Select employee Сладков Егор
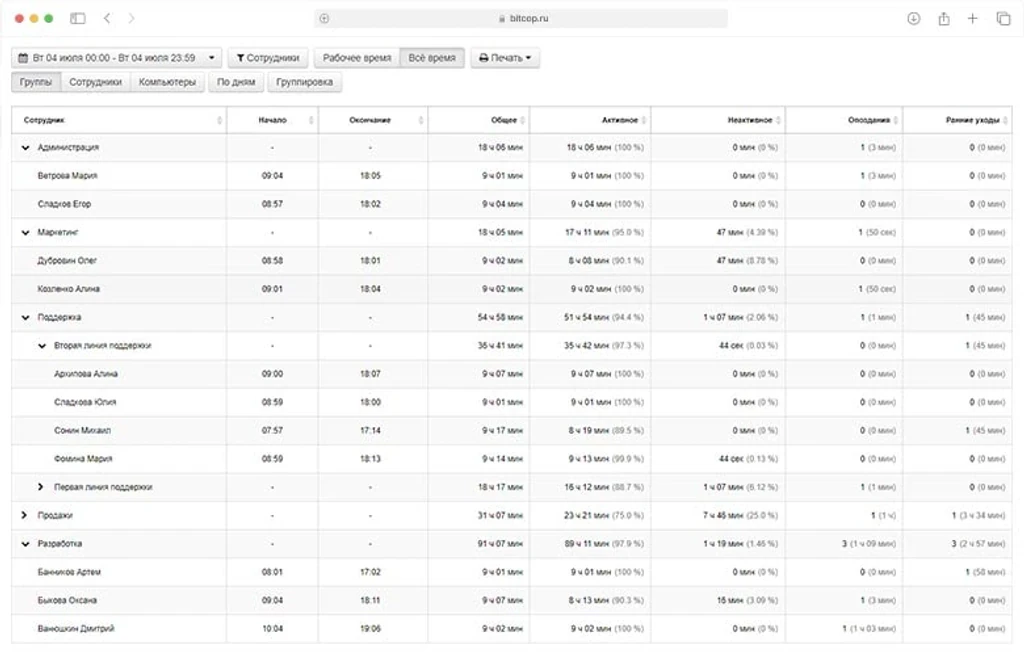Viewport: 1024px width, 658px height. coord(64,204)
